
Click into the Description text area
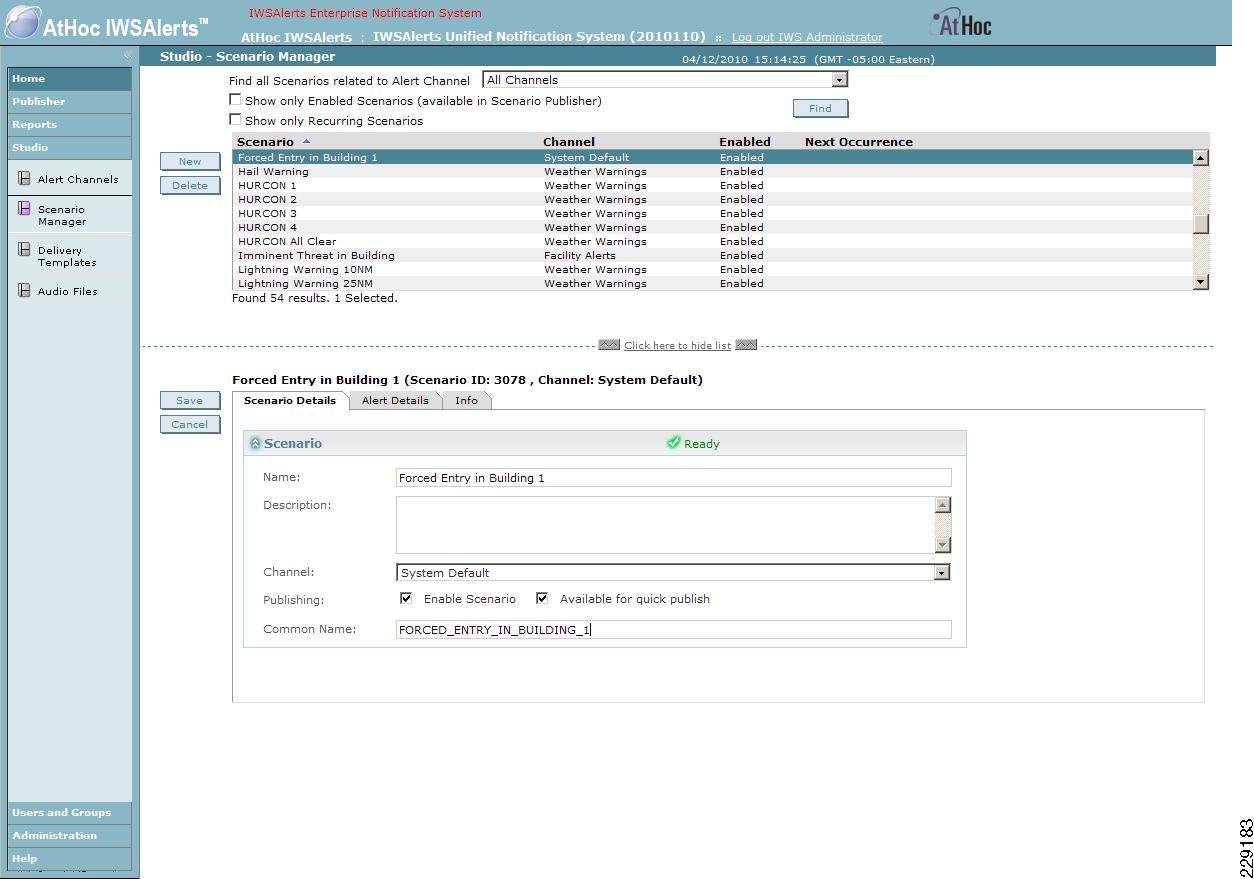pos(665,525)
